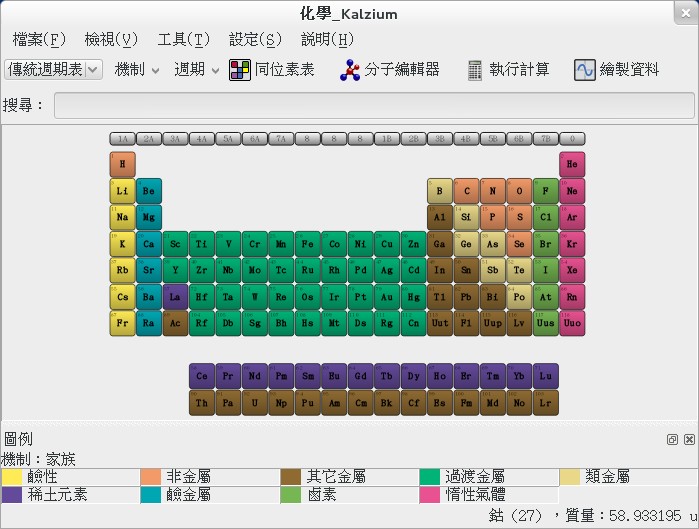Select the Silicon (Si) element tile
Image resolution: width=699 pixels, height=529 pixels.
click(466, 217)
